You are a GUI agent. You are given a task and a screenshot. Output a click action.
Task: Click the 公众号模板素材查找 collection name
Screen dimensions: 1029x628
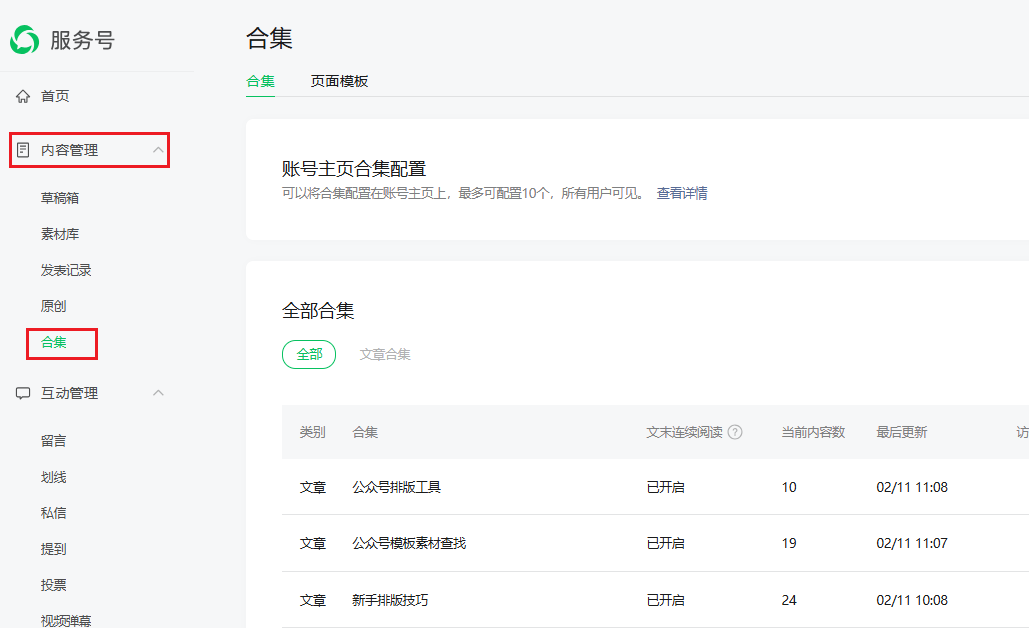coord(409,544)
